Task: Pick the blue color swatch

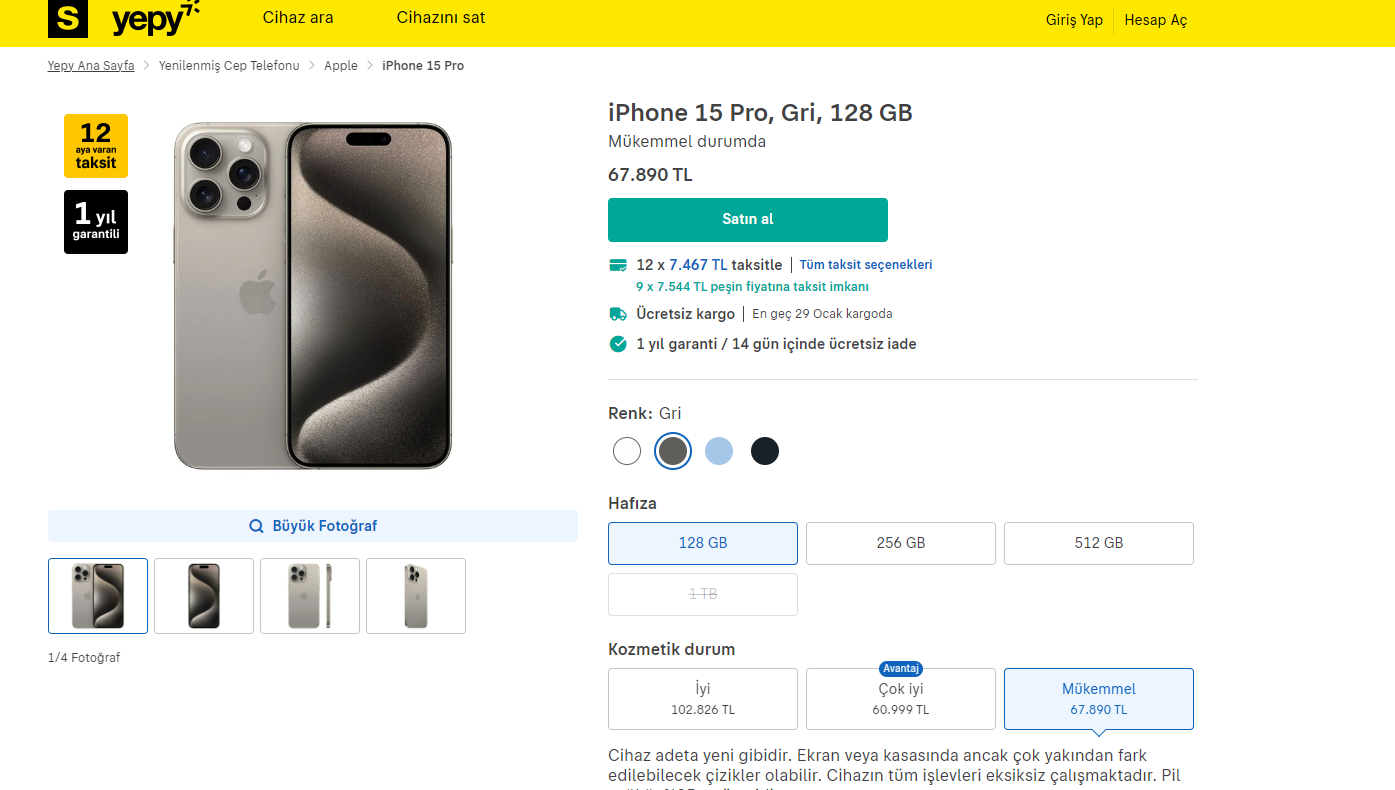Action: coord(719,451)
